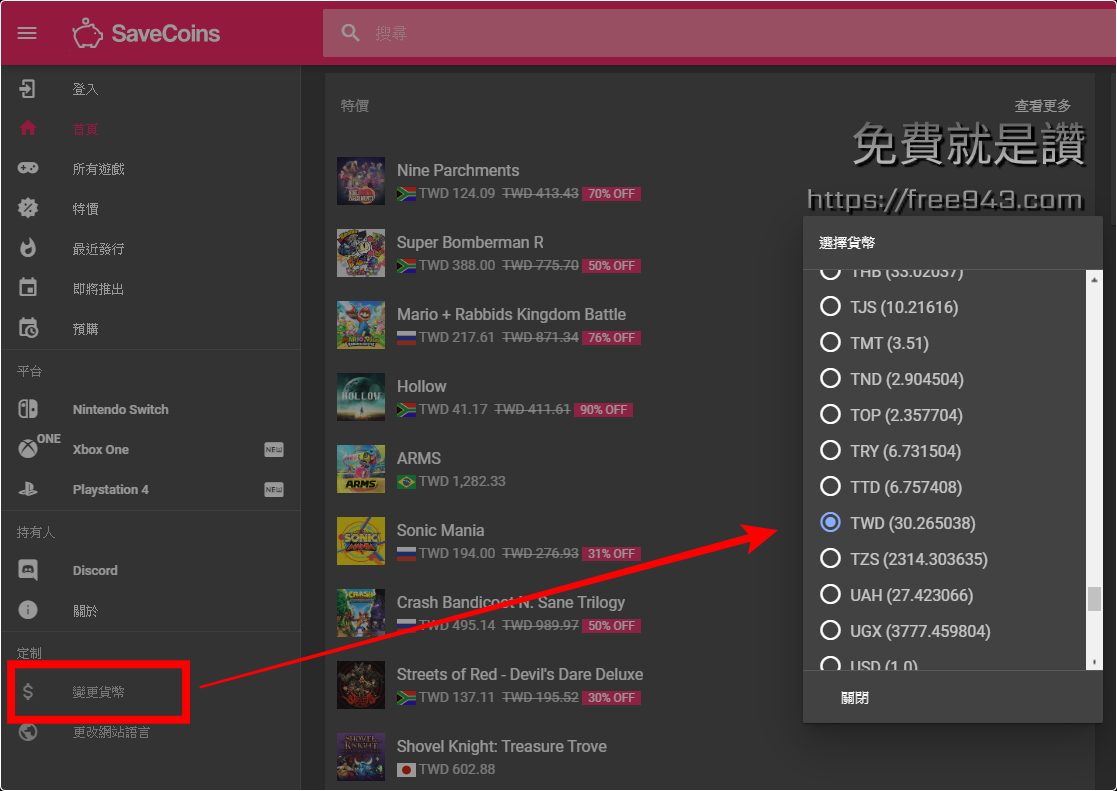Open the hamburger menu icon
1117x791 pixels.
(x=27, y=33)
